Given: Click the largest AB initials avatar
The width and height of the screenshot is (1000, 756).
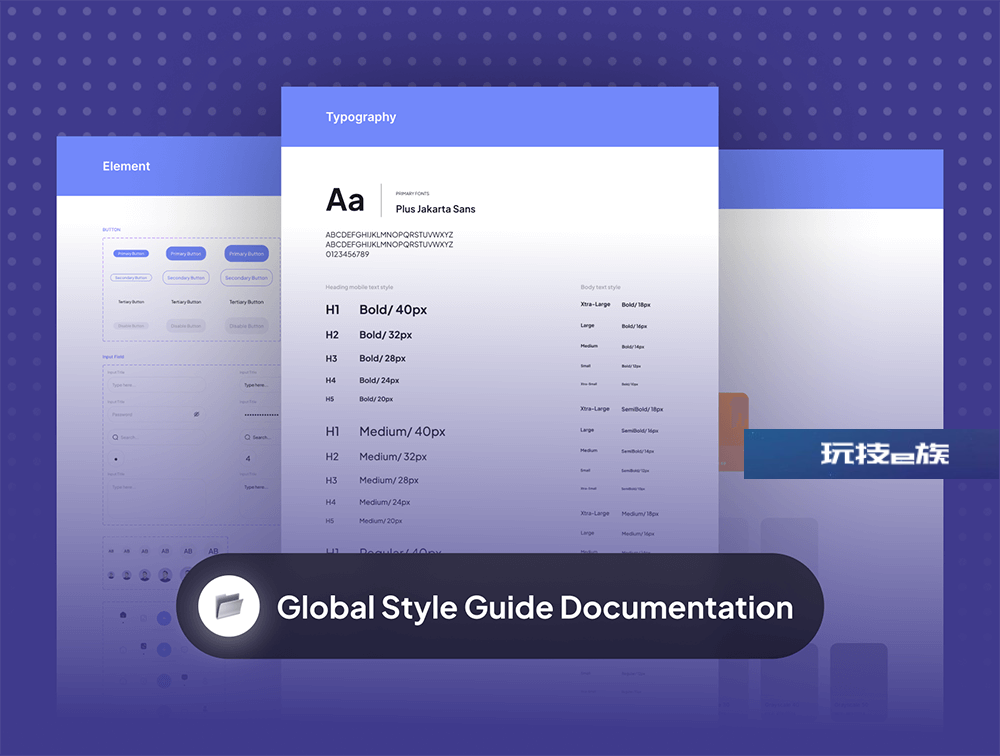Looking at the screenshot, I should [x=213, y=551].
